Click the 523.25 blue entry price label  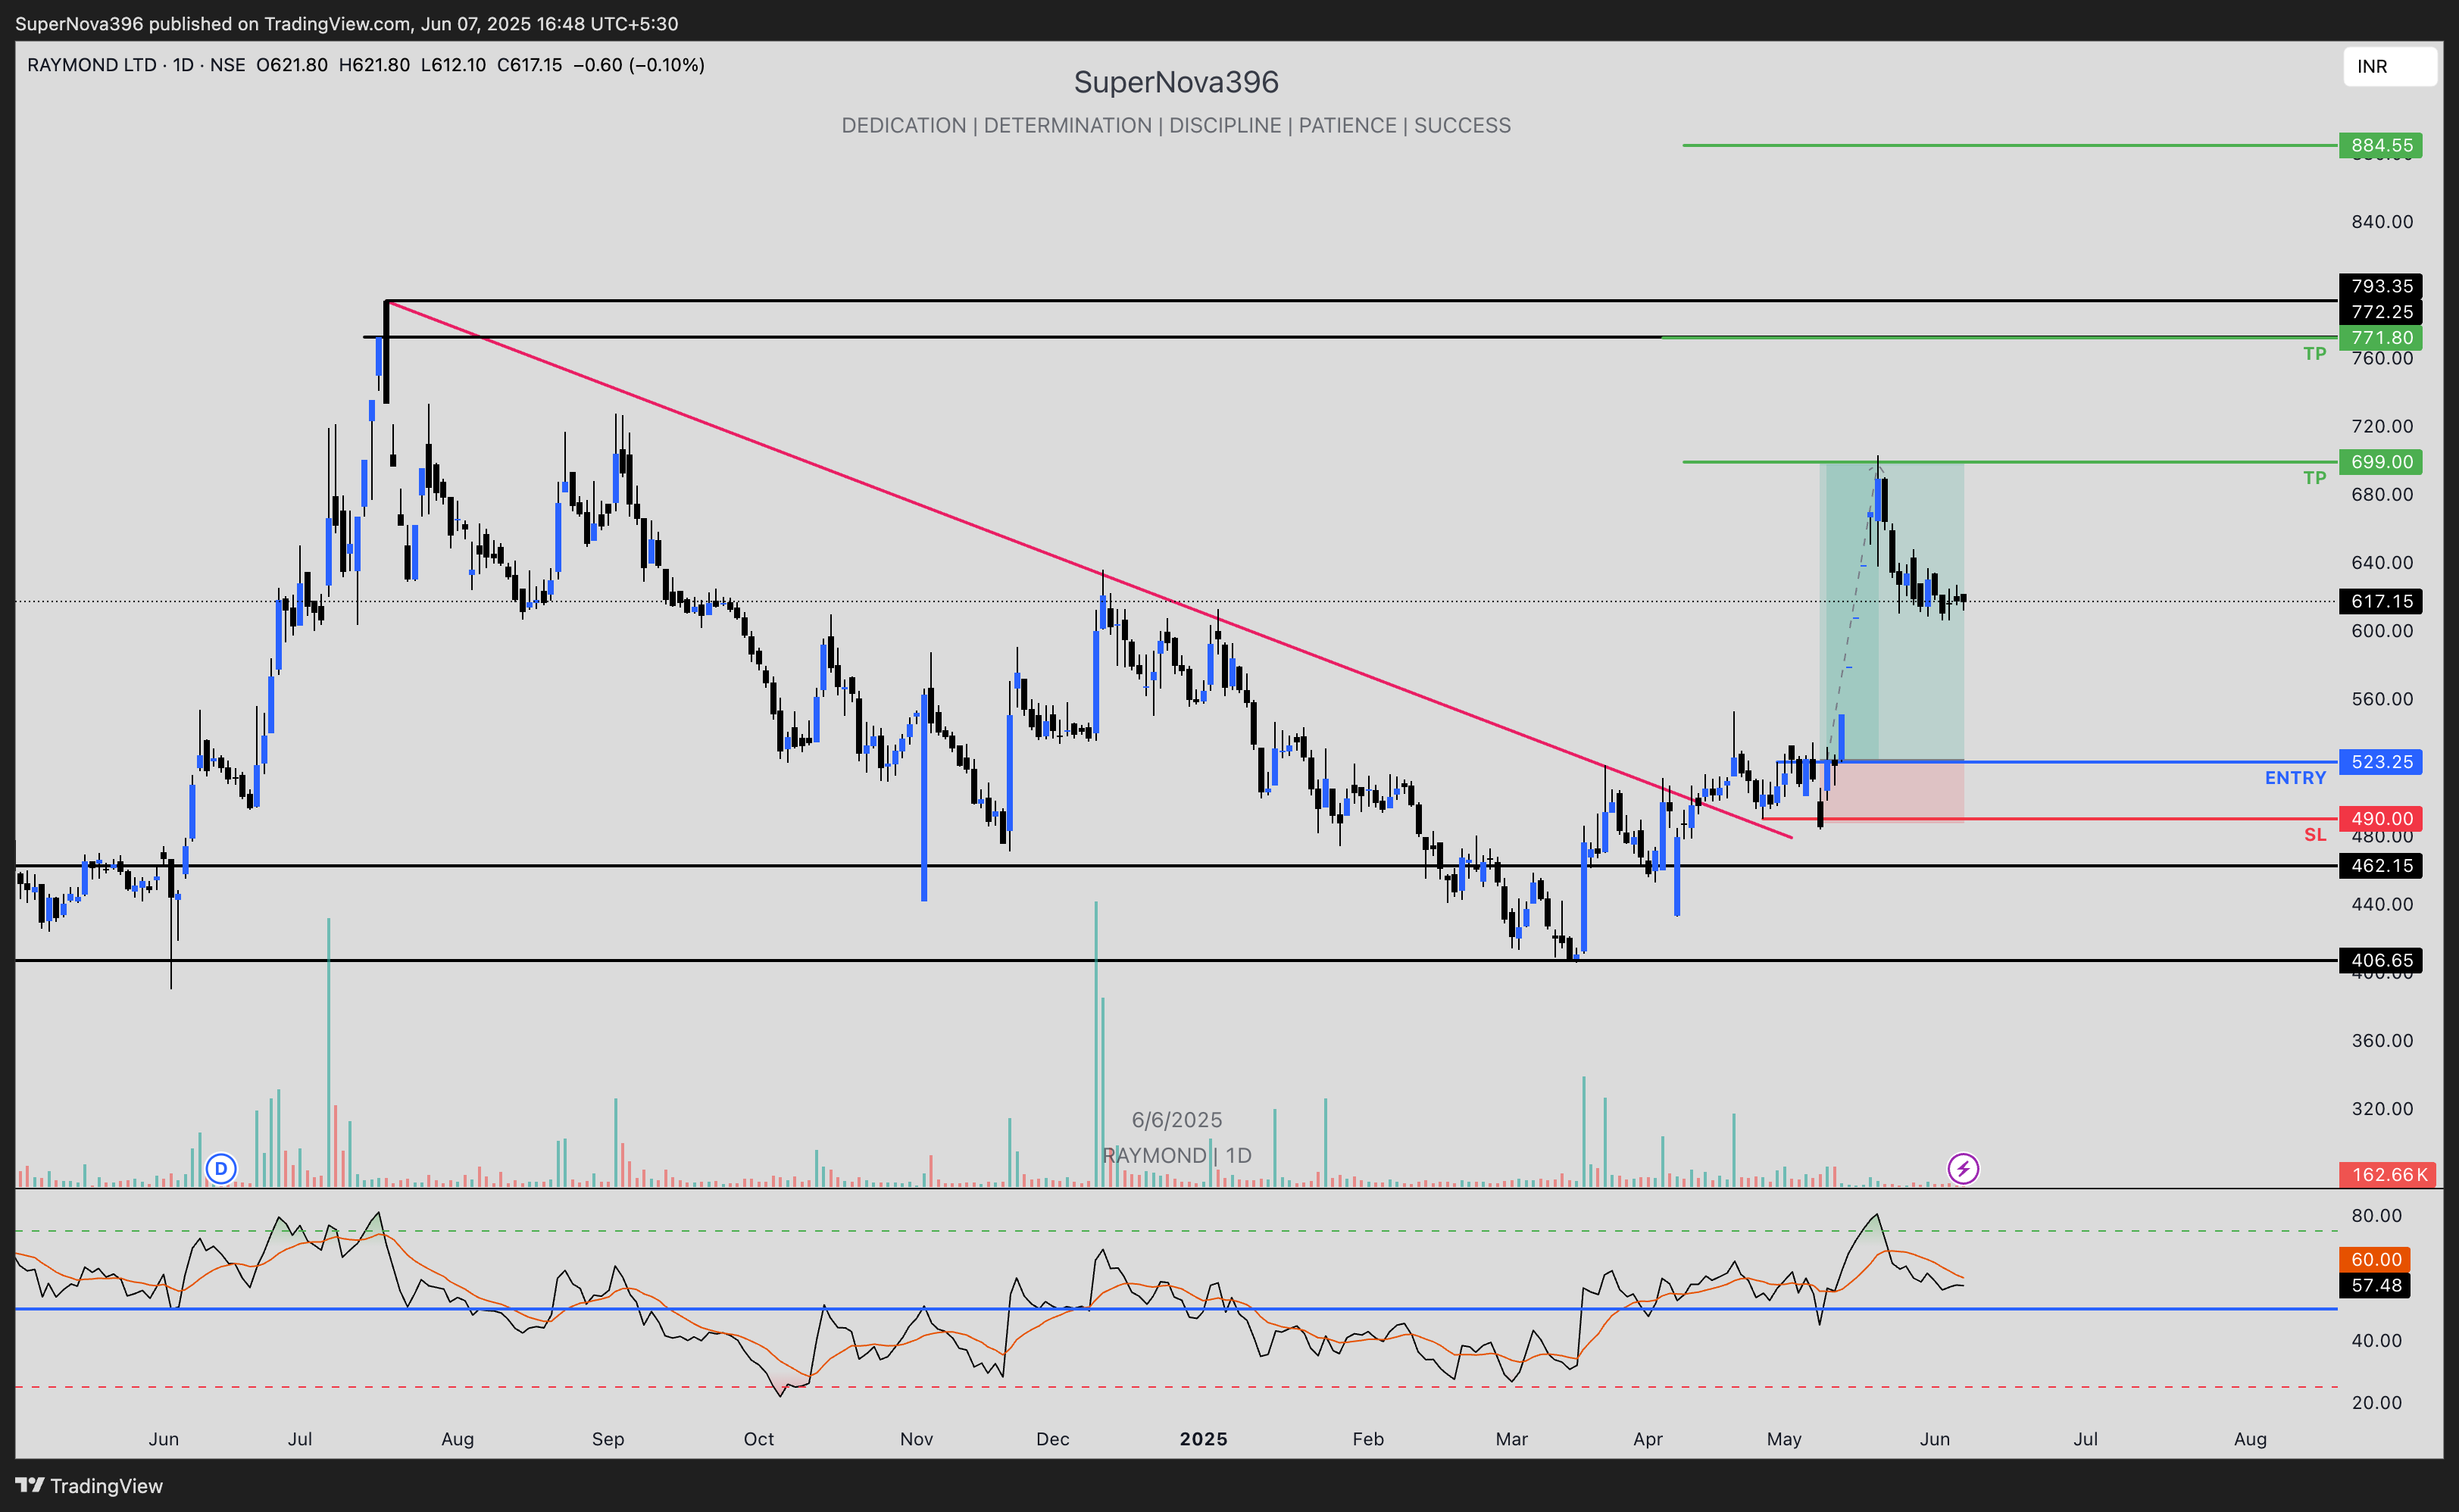point(2381,762)
